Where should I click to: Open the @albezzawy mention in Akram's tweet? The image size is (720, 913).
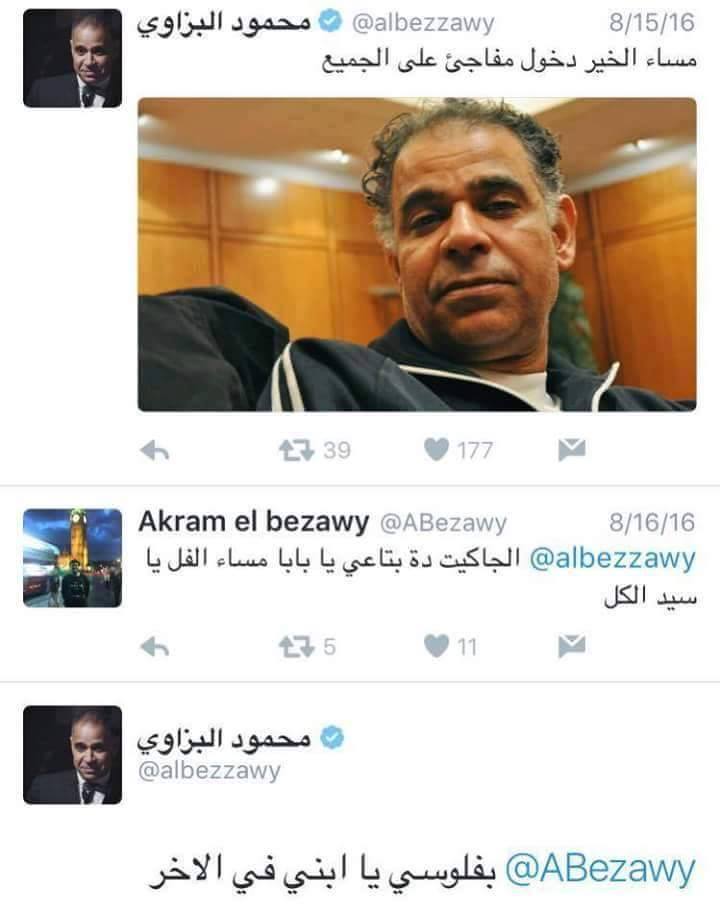612,559
